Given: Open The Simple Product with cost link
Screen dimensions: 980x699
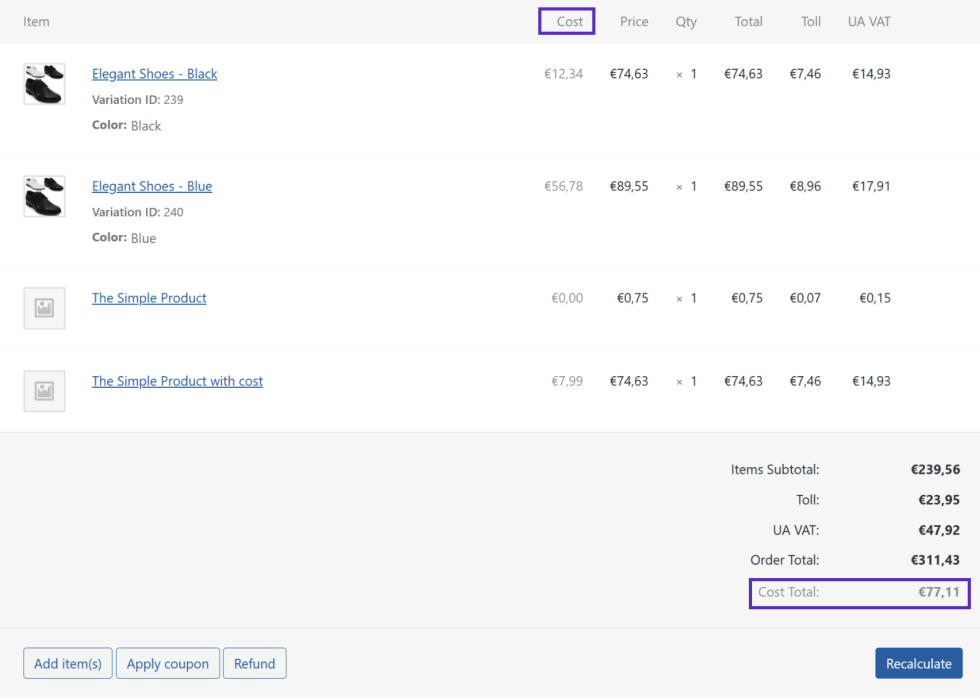Looking at the screenshot, I should tap(177, 381).
